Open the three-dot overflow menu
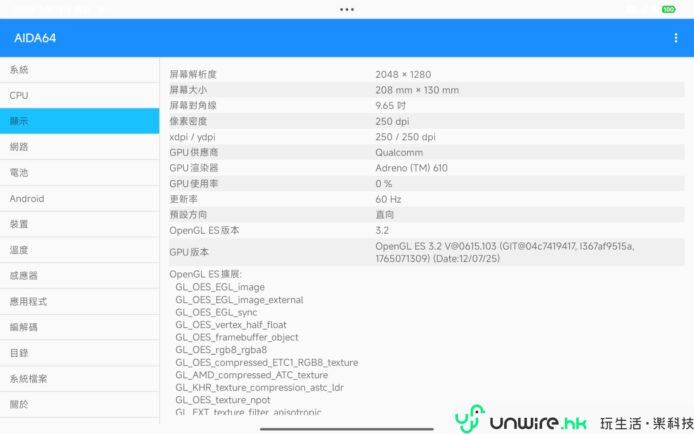The height and width of the screenshot is (434, 694). point(675,38)
